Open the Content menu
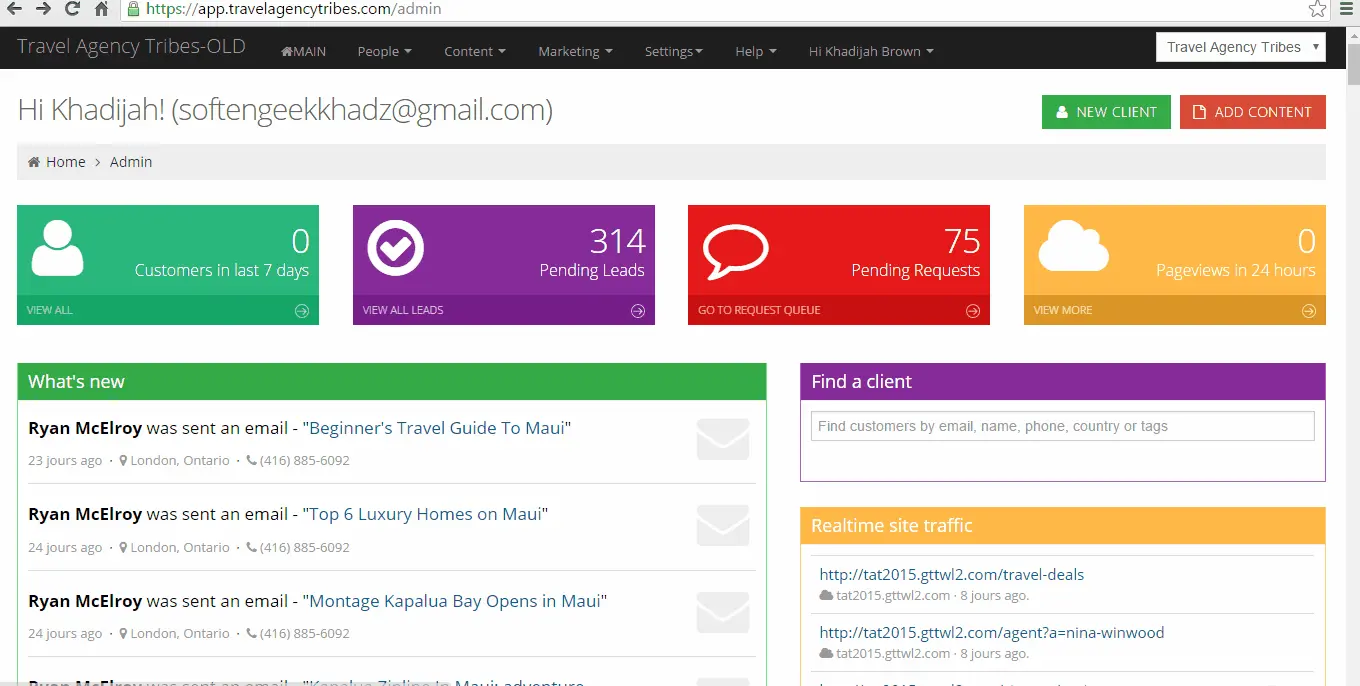The image size is (1360, 686). click(x=475, y=51)
